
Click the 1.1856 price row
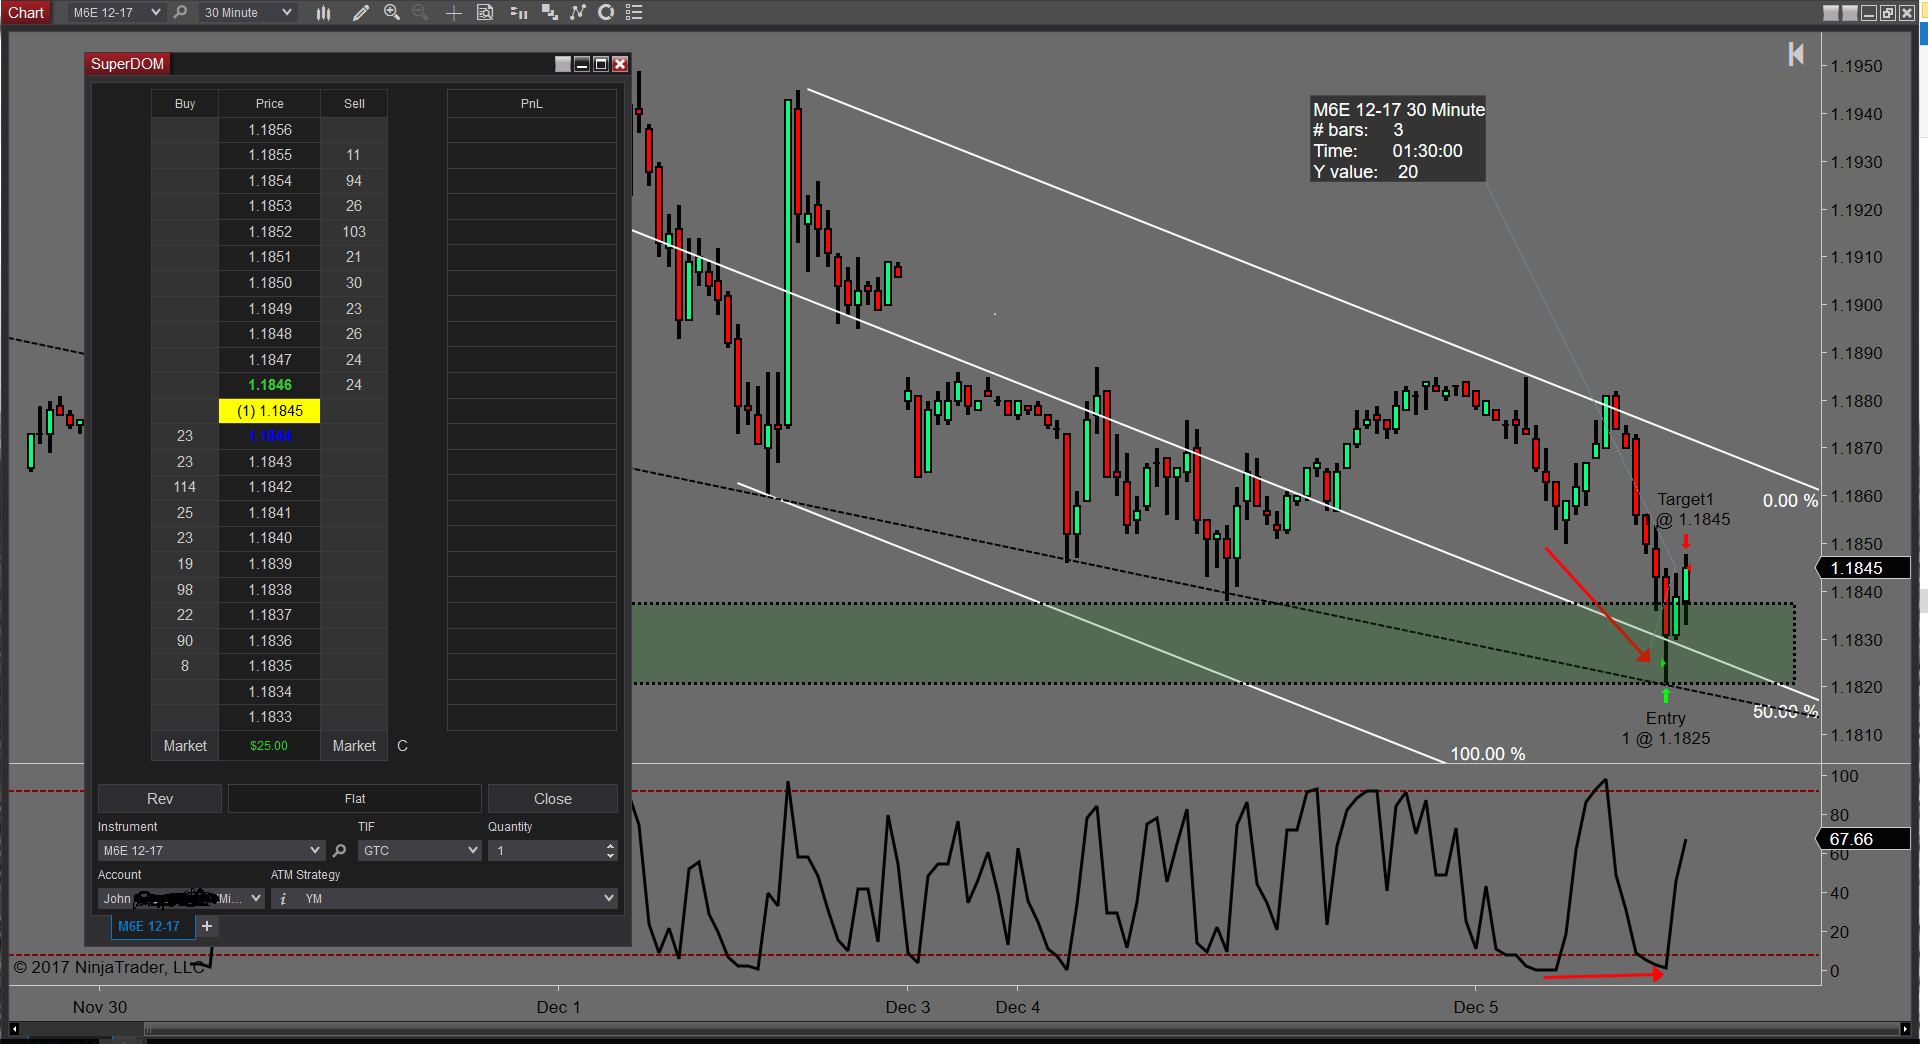(x=270, y=130)
